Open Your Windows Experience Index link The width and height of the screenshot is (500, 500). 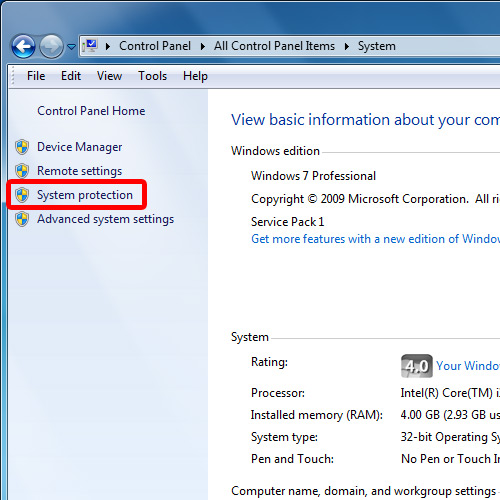click(x=468, y=366)
